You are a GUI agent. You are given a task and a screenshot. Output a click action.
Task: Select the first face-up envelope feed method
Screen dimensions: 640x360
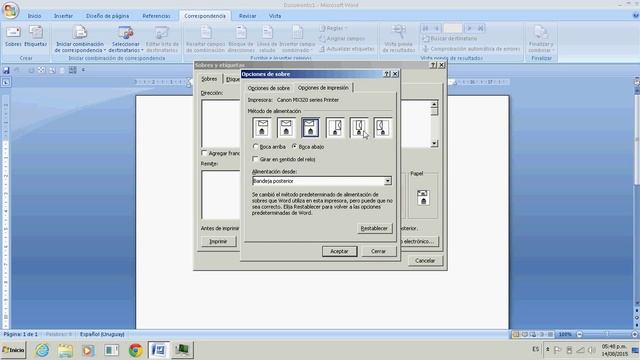[x=262, y=128]
